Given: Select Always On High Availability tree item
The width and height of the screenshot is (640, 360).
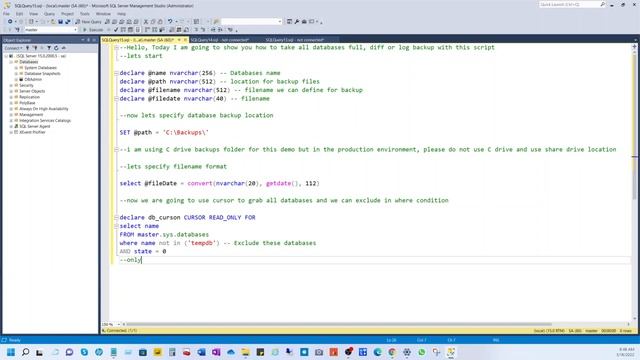Looking at the screenshot, I should pos(44,109).
